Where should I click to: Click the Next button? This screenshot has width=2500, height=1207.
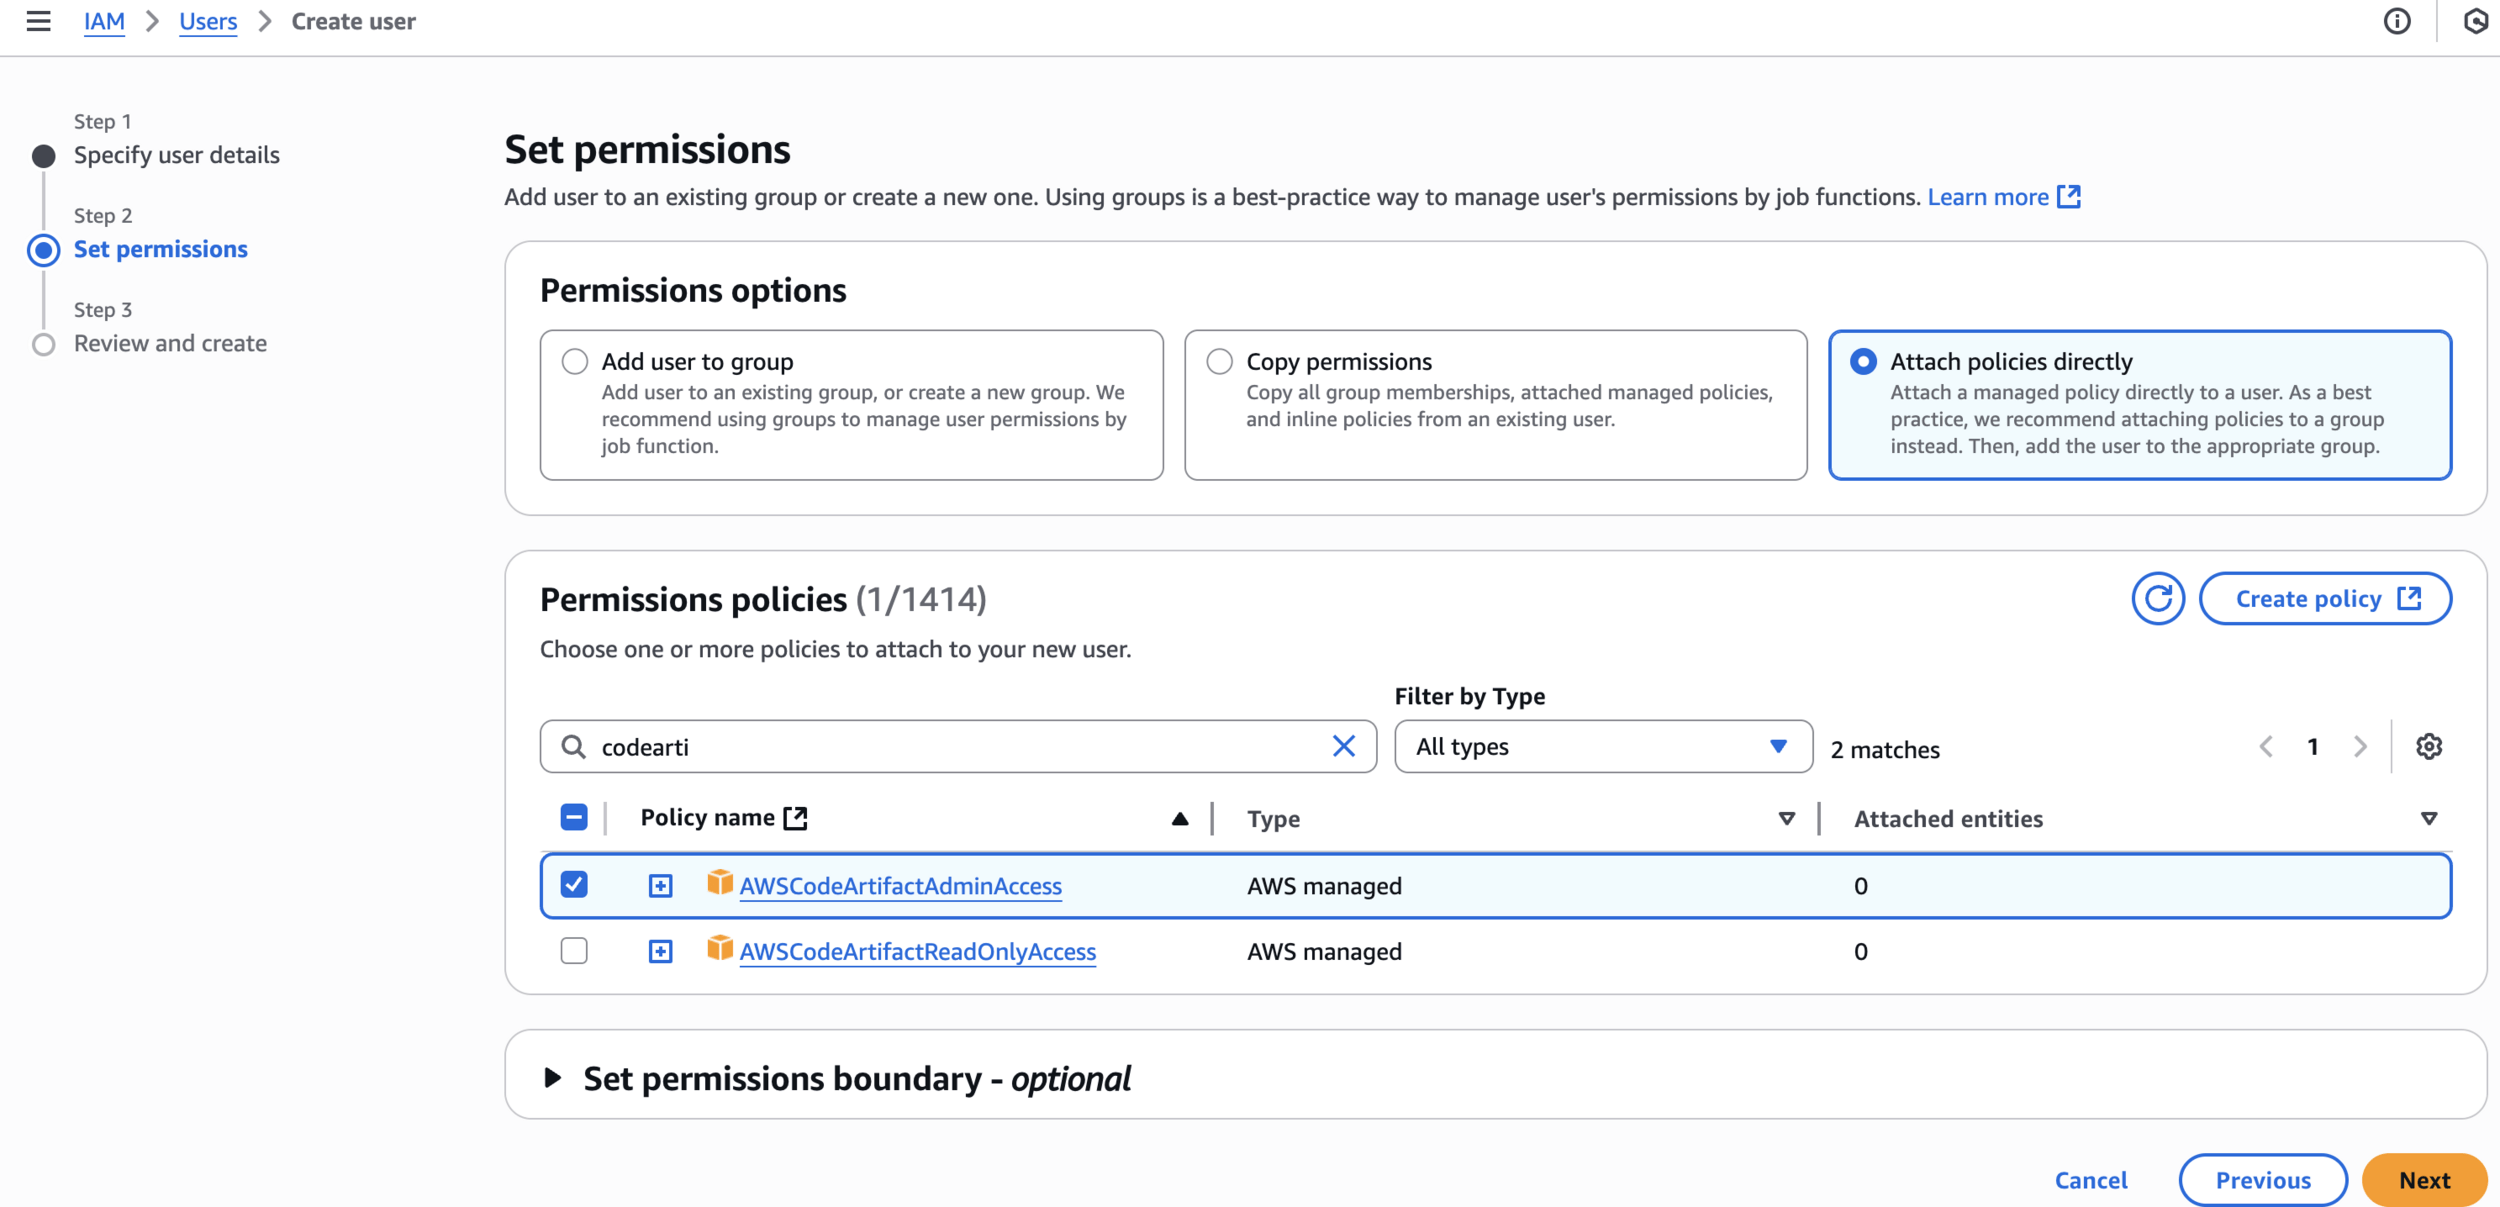[2424, 1180]
